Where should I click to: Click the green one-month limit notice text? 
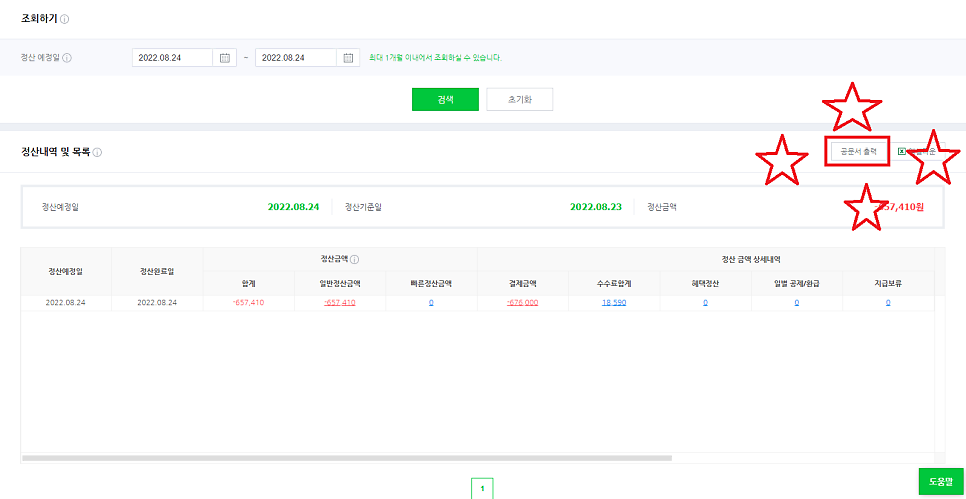pyautogui.click(x=436, y=58)
